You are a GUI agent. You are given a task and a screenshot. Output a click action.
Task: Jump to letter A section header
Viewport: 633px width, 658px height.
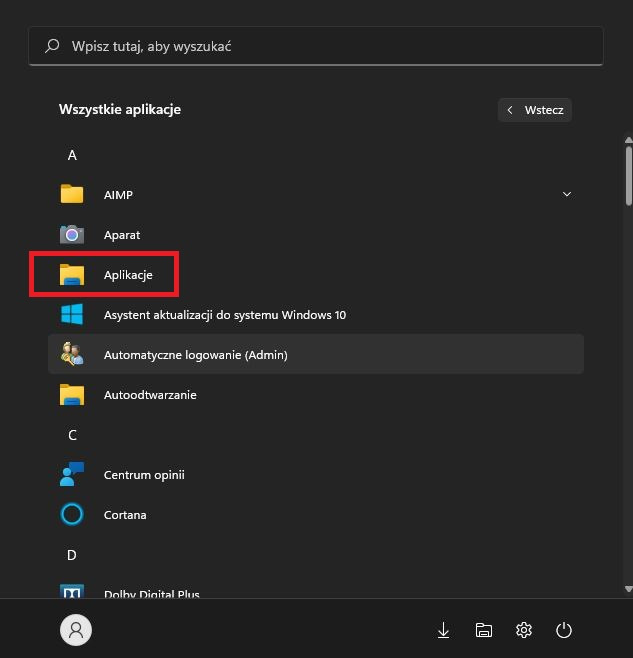pos(72,155)
